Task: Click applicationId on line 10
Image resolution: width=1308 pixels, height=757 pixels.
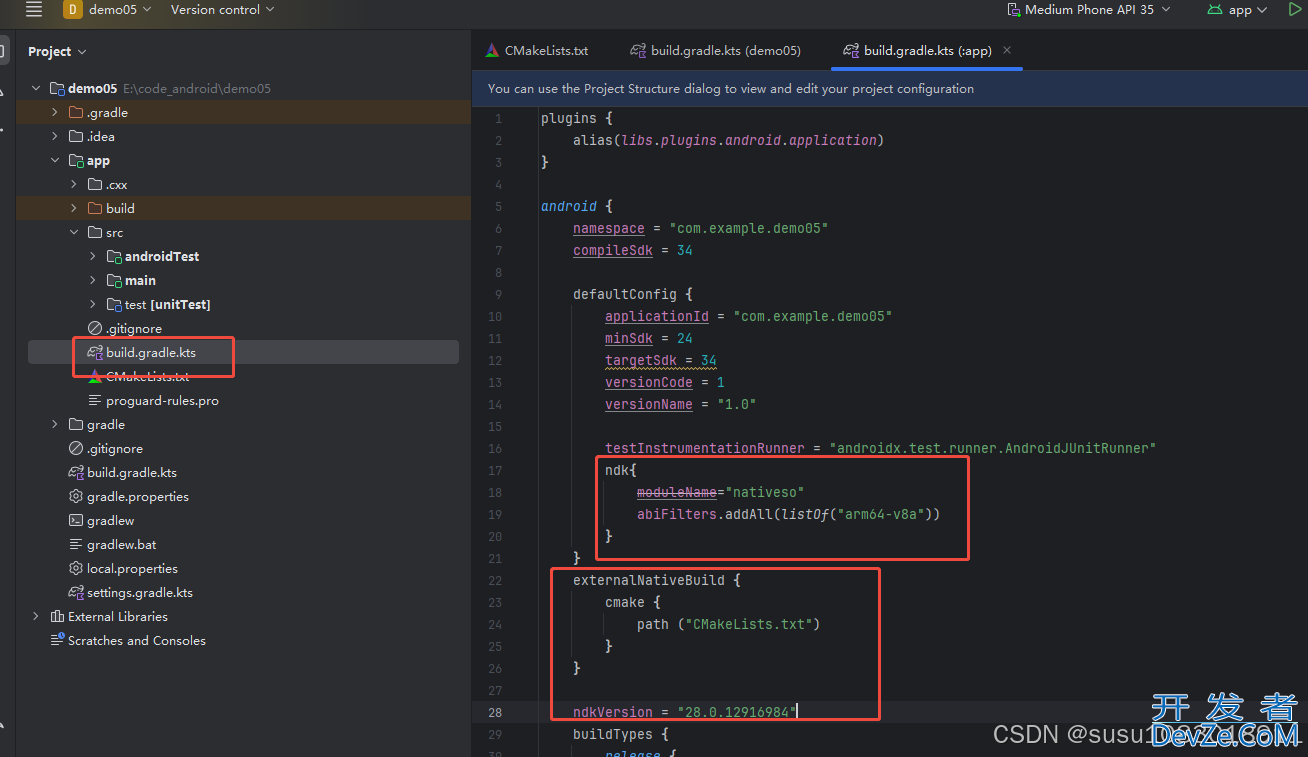Action: tap(657, 317)
